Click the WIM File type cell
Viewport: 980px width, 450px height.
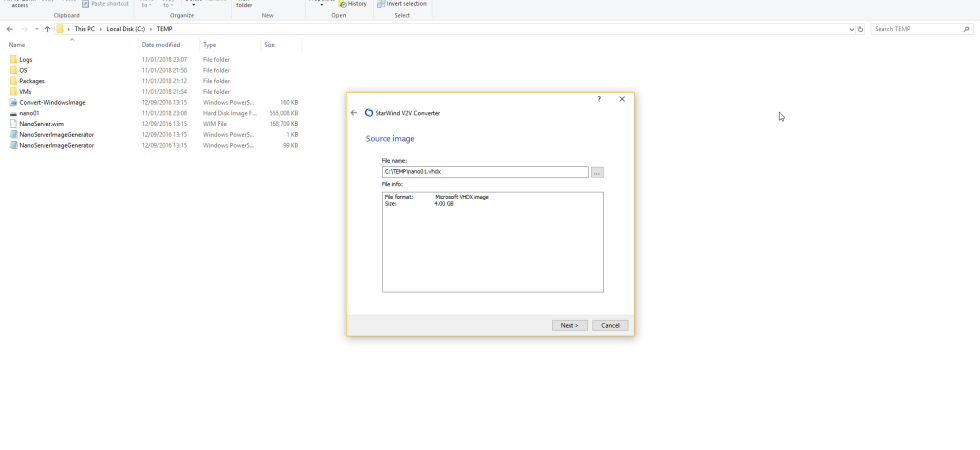pyautogui.click(x=214, y=124)
